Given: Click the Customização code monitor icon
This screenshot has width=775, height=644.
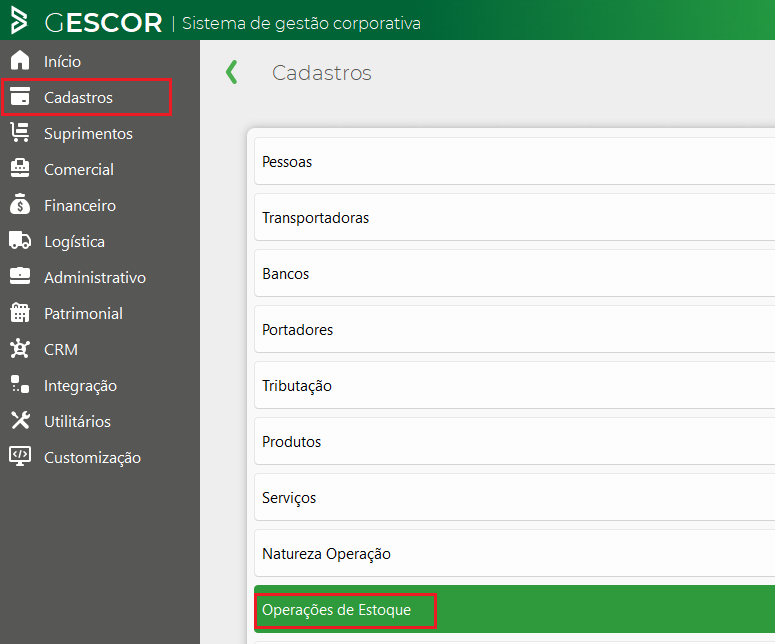Looking at the screenshot, I should click(20, 456).
